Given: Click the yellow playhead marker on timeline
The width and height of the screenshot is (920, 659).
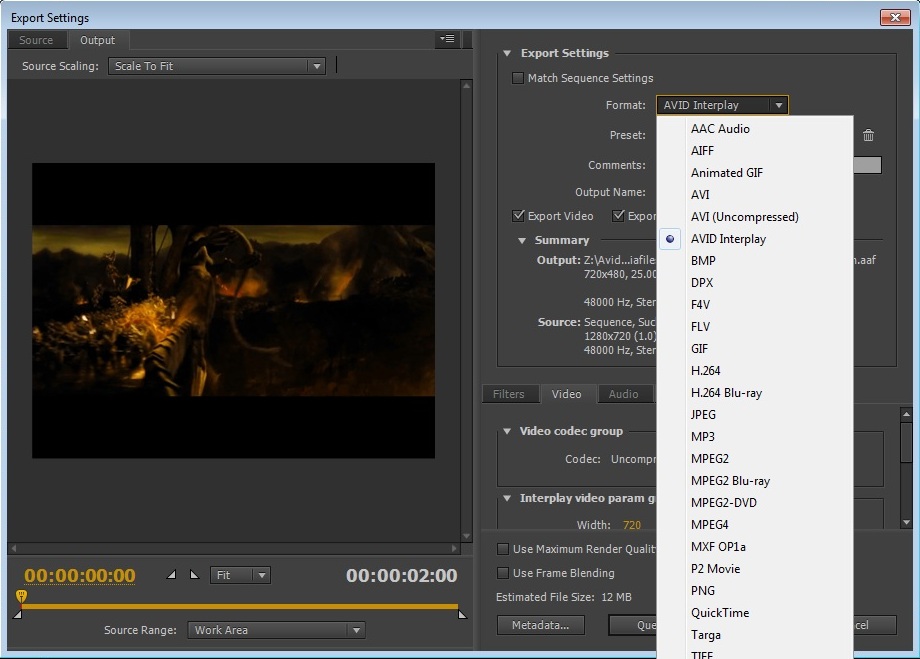Looking at the screenshot, I should click(21, 597).
